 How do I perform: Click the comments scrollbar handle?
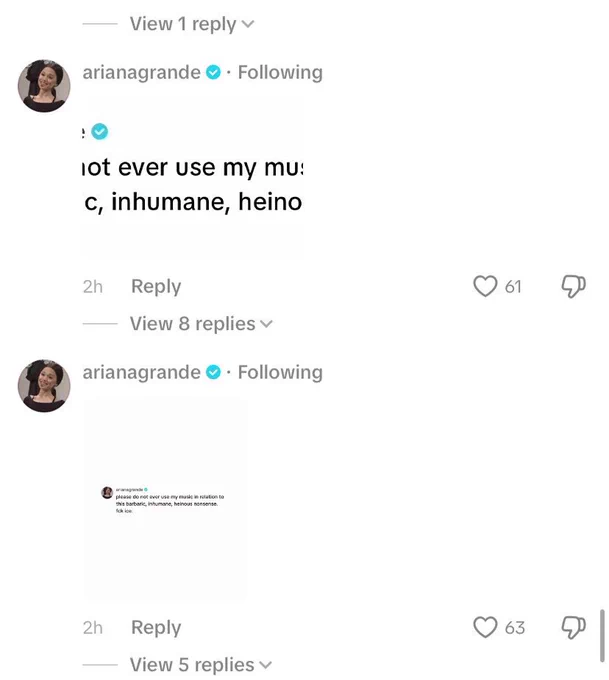pos(602,636)
